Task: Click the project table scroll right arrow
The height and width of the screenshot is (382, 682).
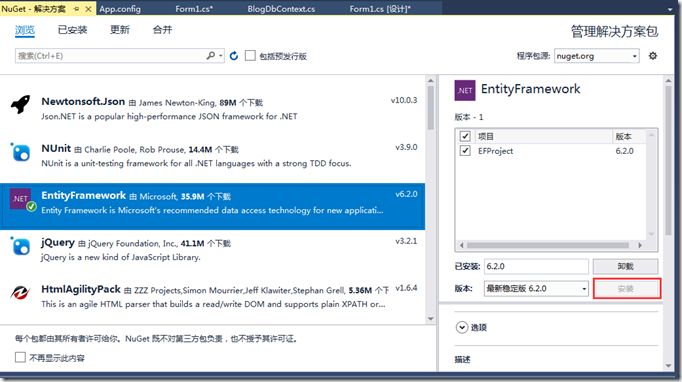Action: pos(640,245)
